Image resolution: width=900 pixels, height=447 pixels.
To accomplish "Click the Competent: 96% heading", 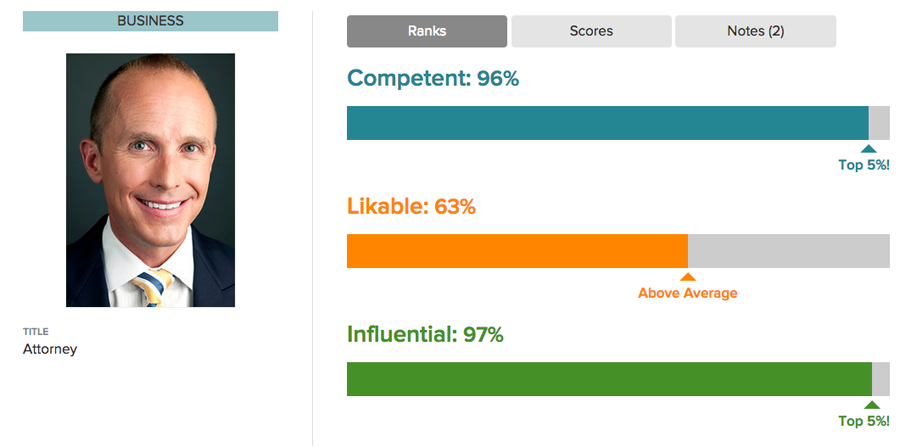I will 433,79.
